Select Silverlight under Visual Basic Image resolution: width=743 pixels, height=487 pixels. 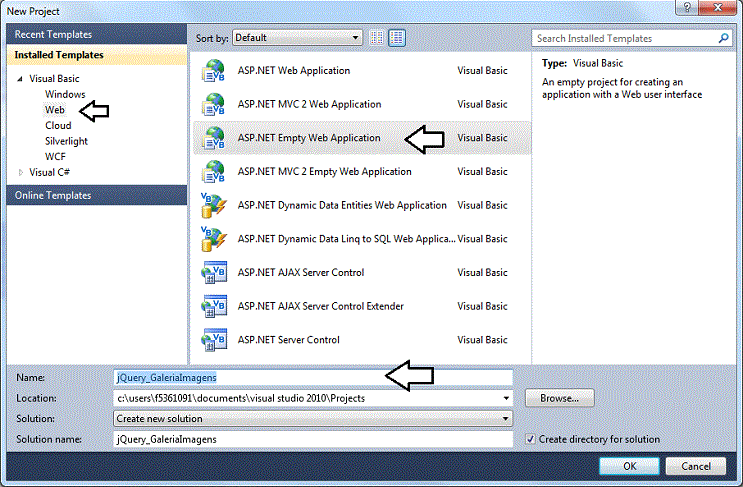point(66,141)
